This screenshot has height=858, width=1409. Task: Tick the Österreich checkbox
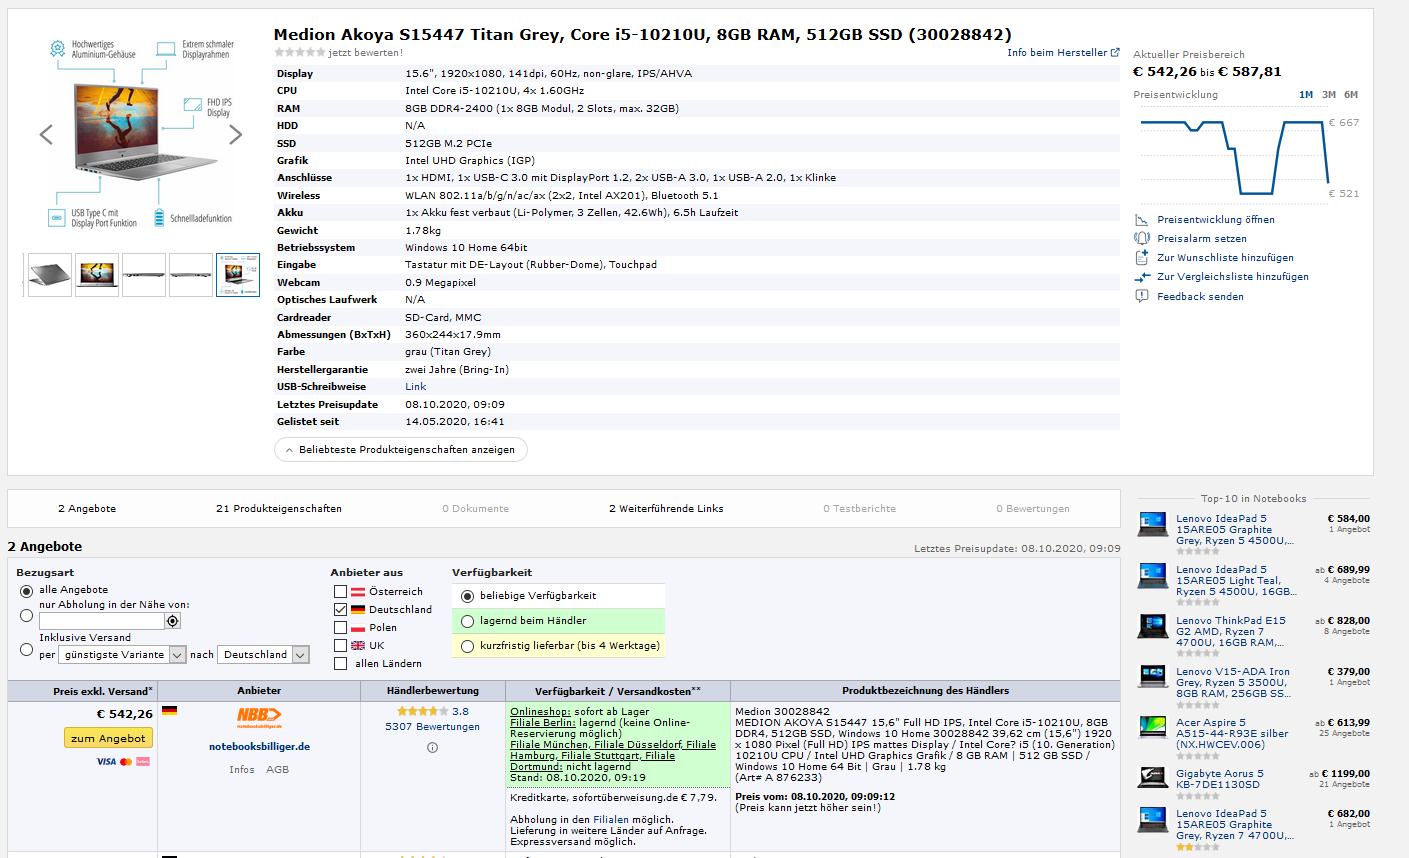[341, 592]
